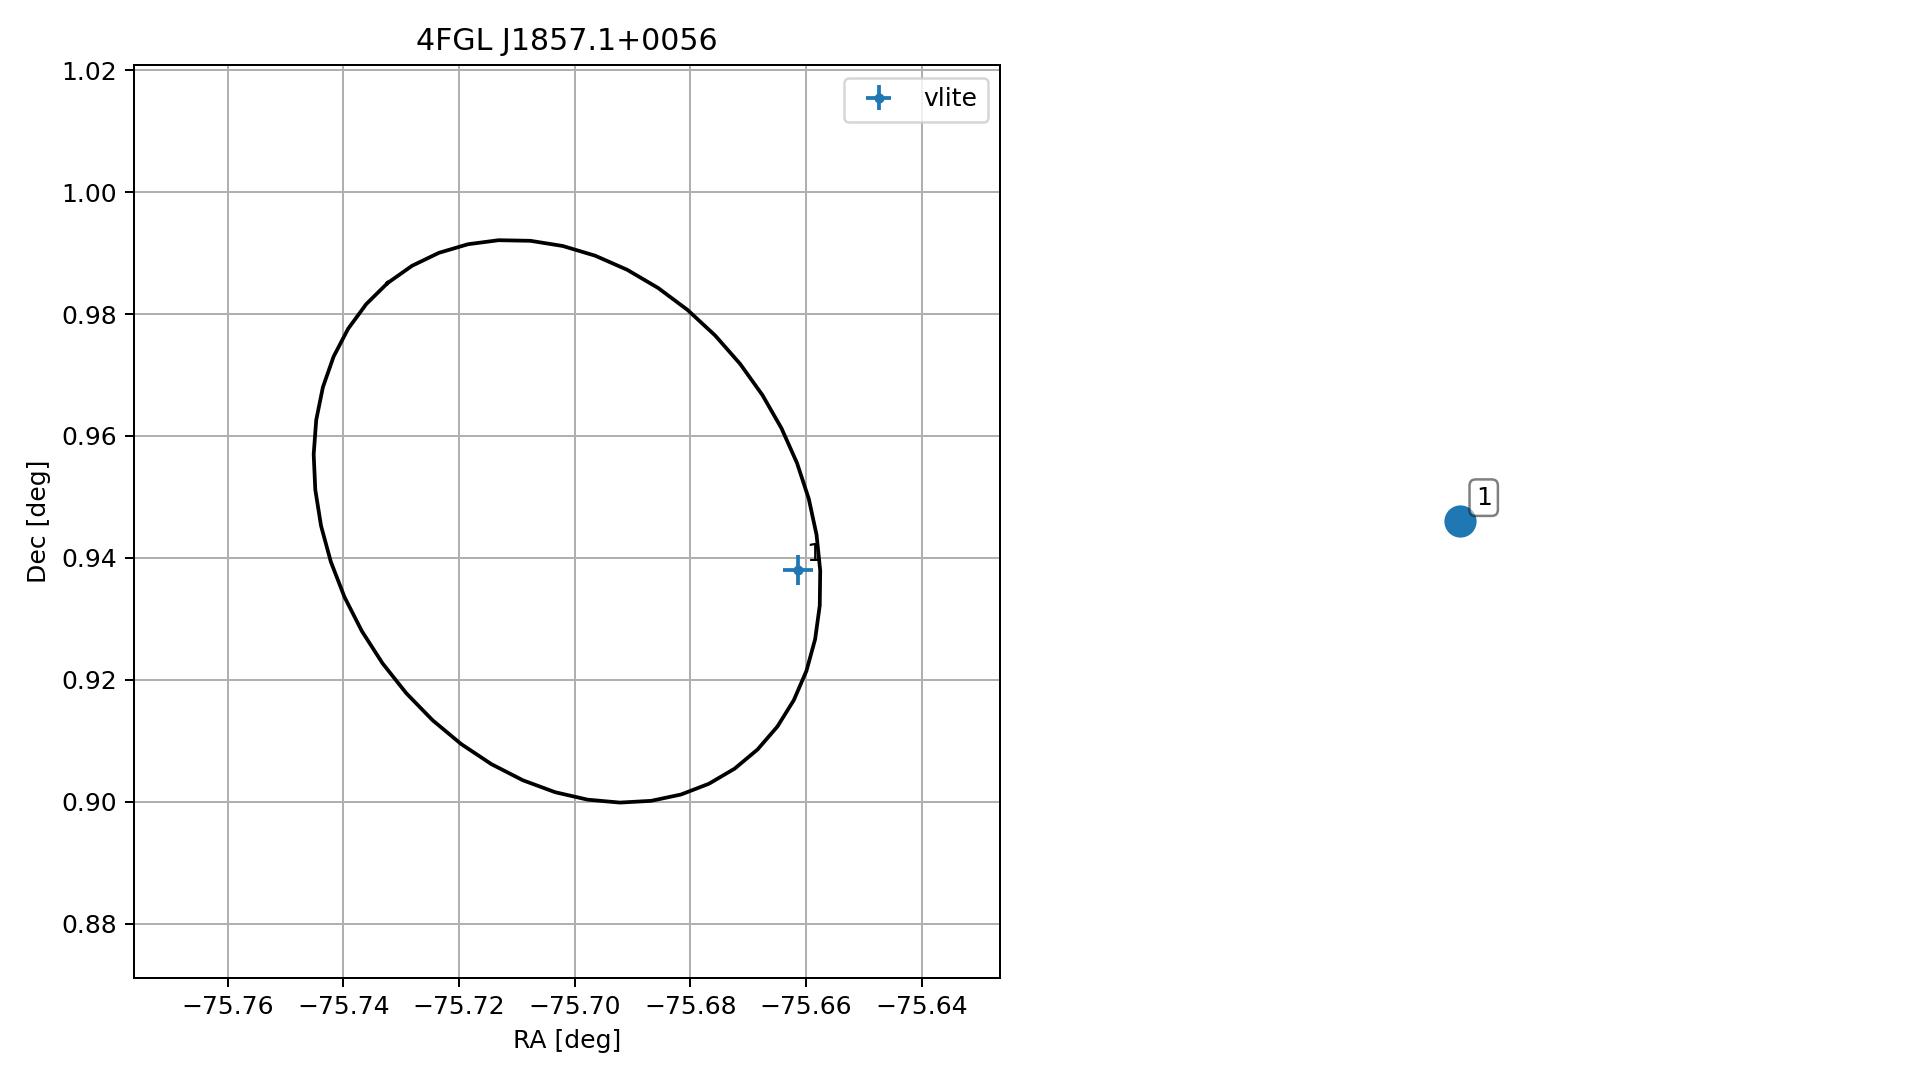Click the plot title 4FGL J1857.1+0056
This screenshot has width=1919, height=1080.
tap(566, 40)
